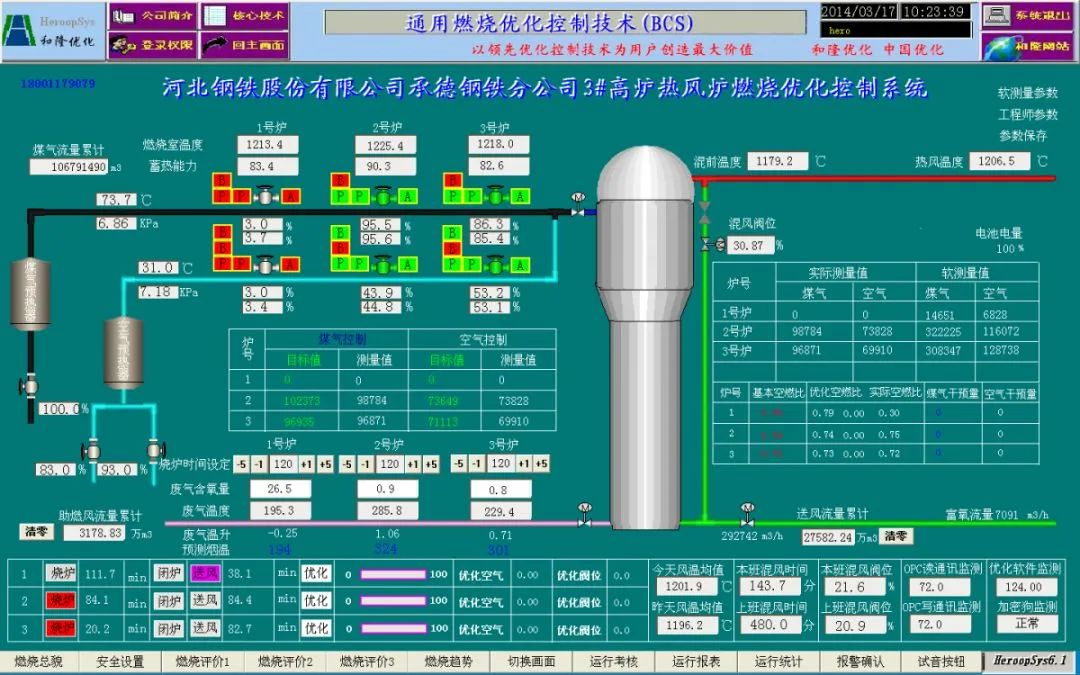Open the 工程师参数 link
The width and height of the screenshot is (1080, 675).
click(1028, 114)
